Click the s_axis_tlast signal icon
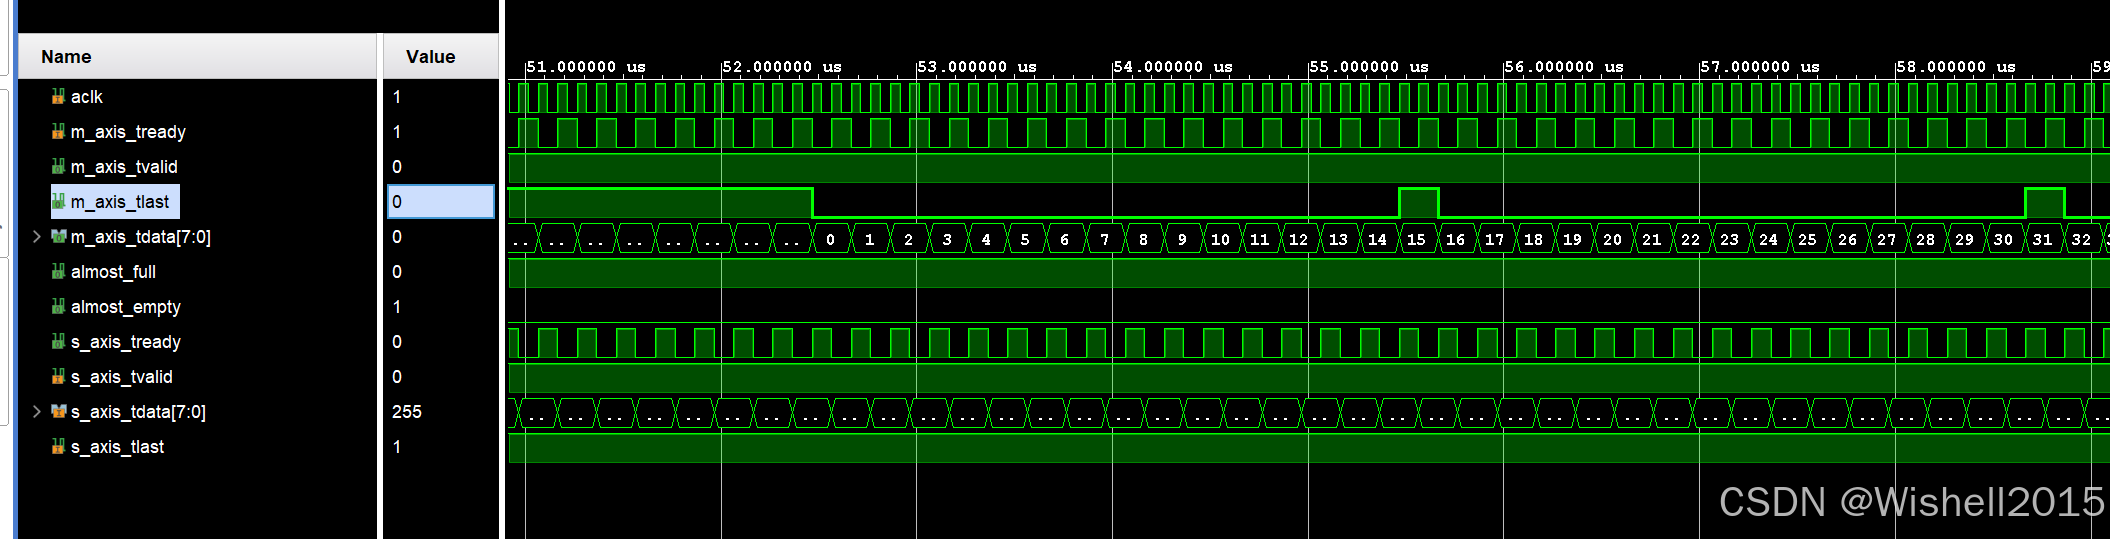This screenshot has height=539, width=2110. point(58,447)
